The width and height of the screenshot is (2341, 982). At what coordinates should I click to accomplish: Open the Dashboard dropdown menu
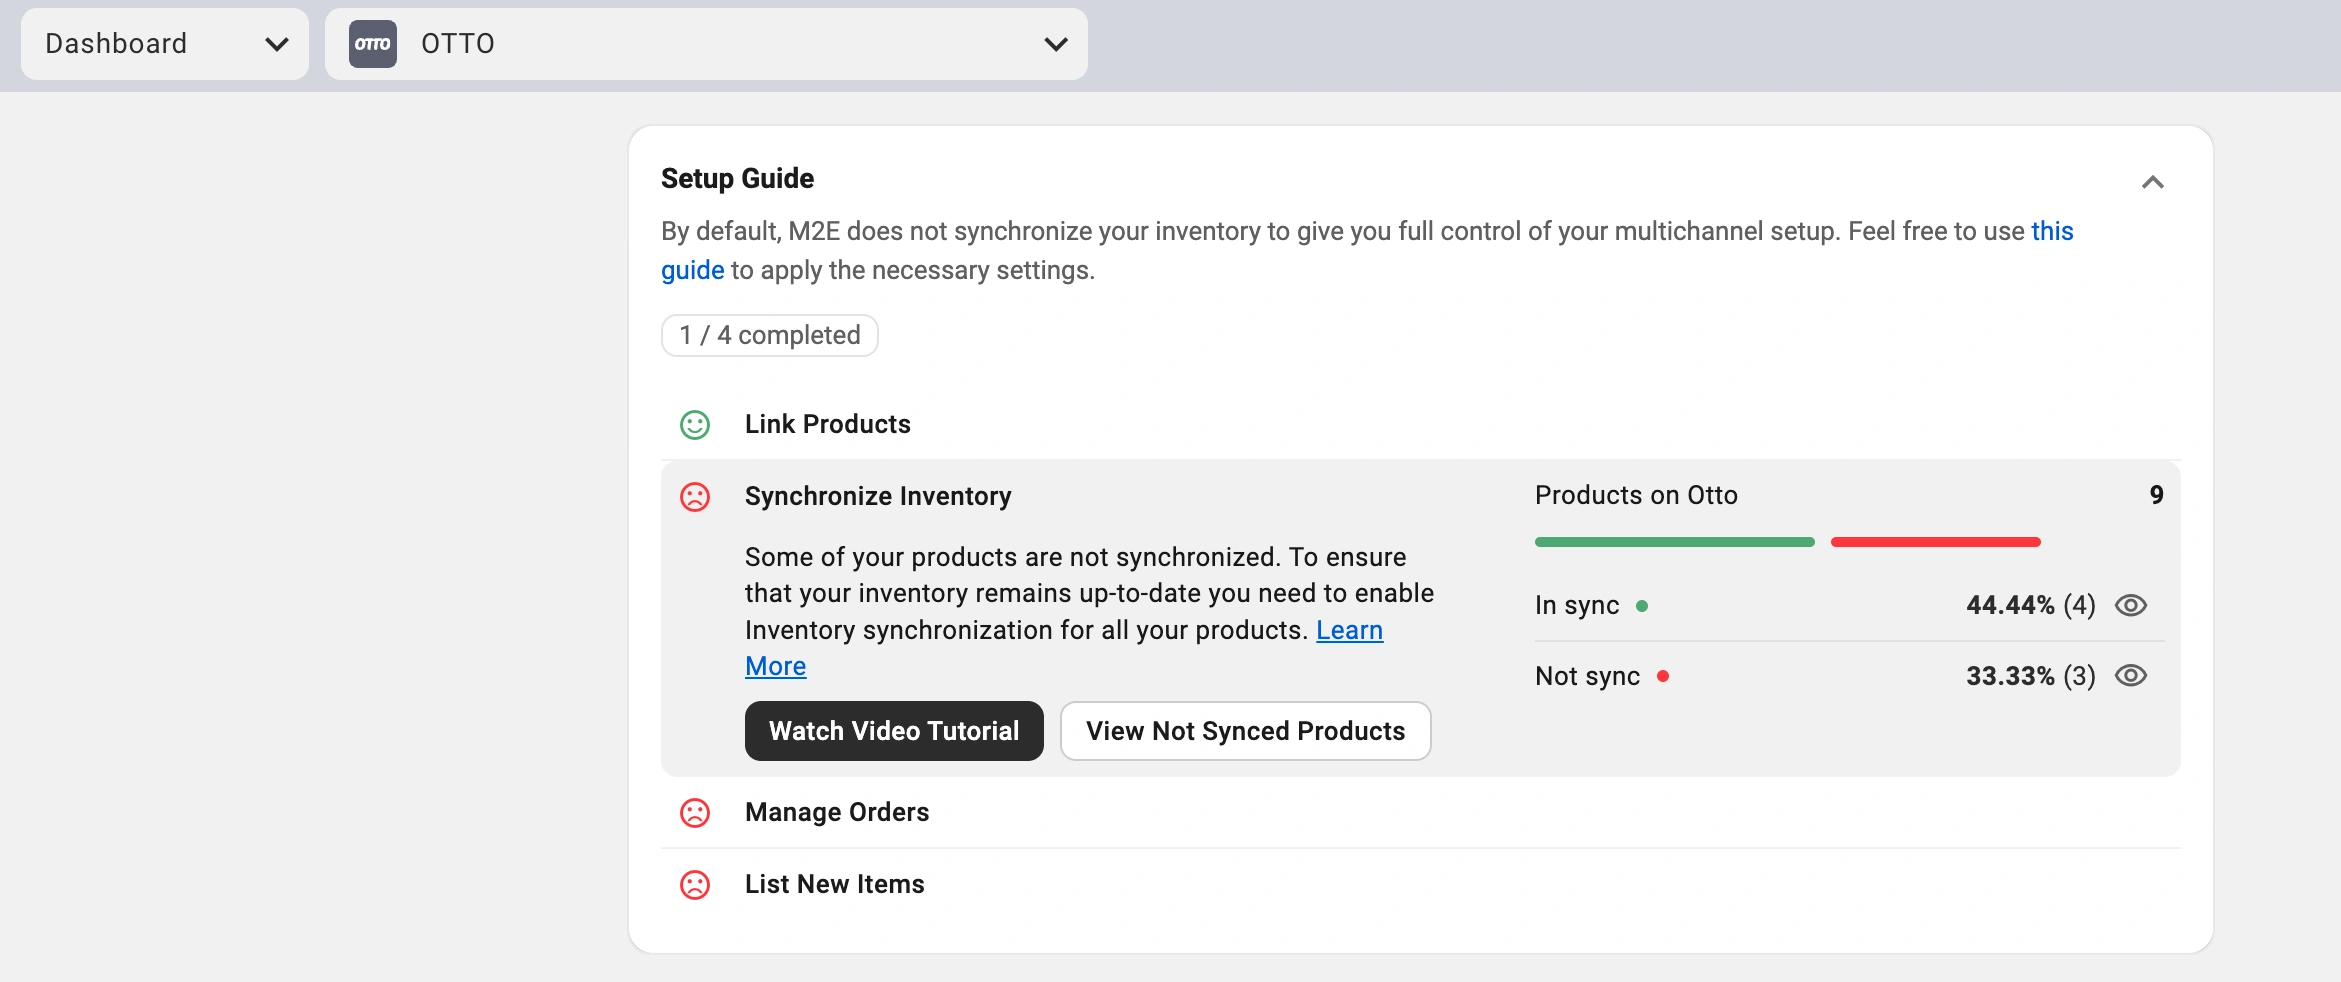point(165,44)
